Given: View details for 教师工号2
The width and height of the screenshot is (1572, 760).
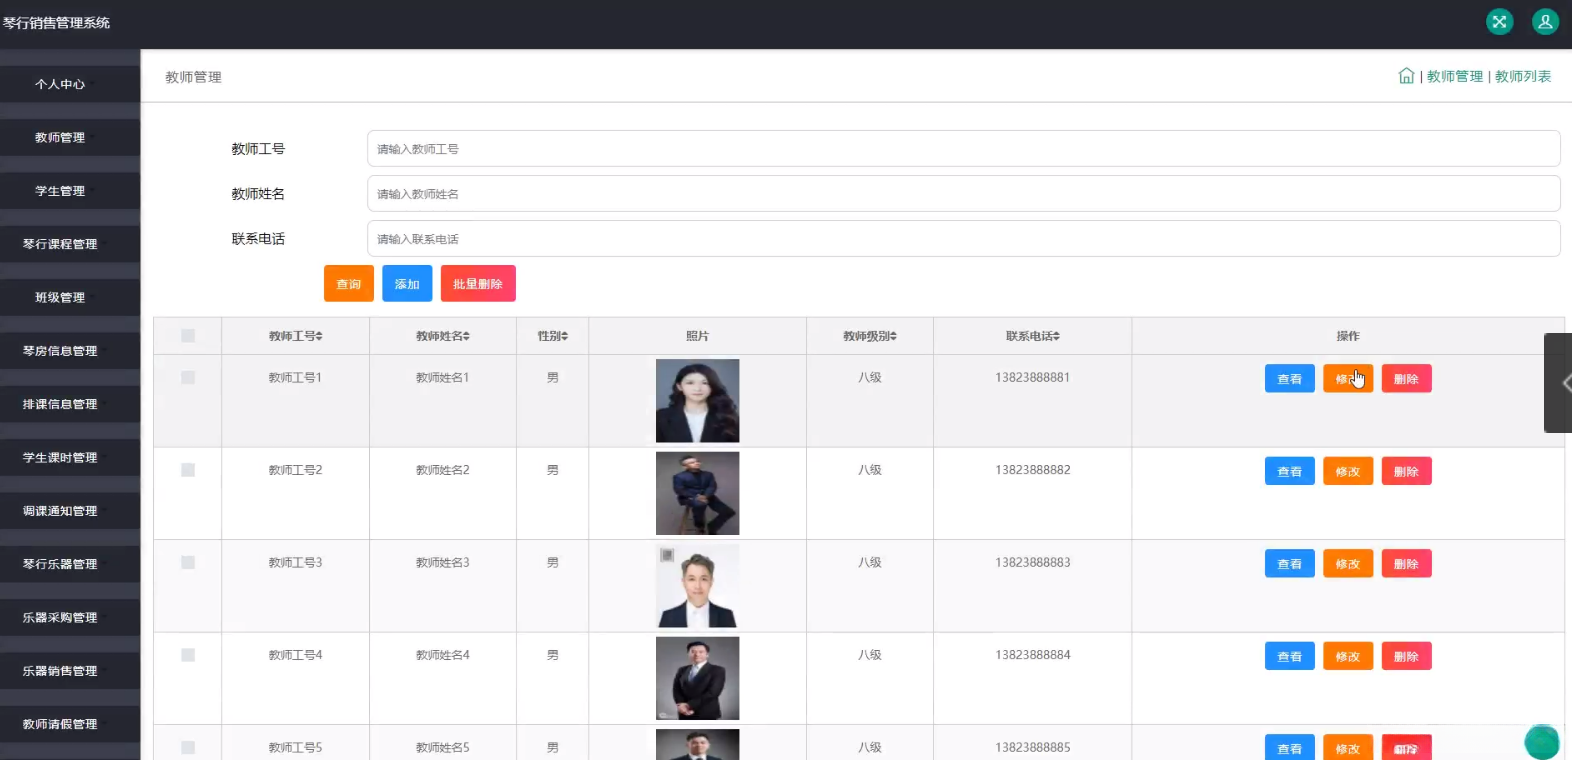Looking at the screenshot, I should (x=1290, y=471).
